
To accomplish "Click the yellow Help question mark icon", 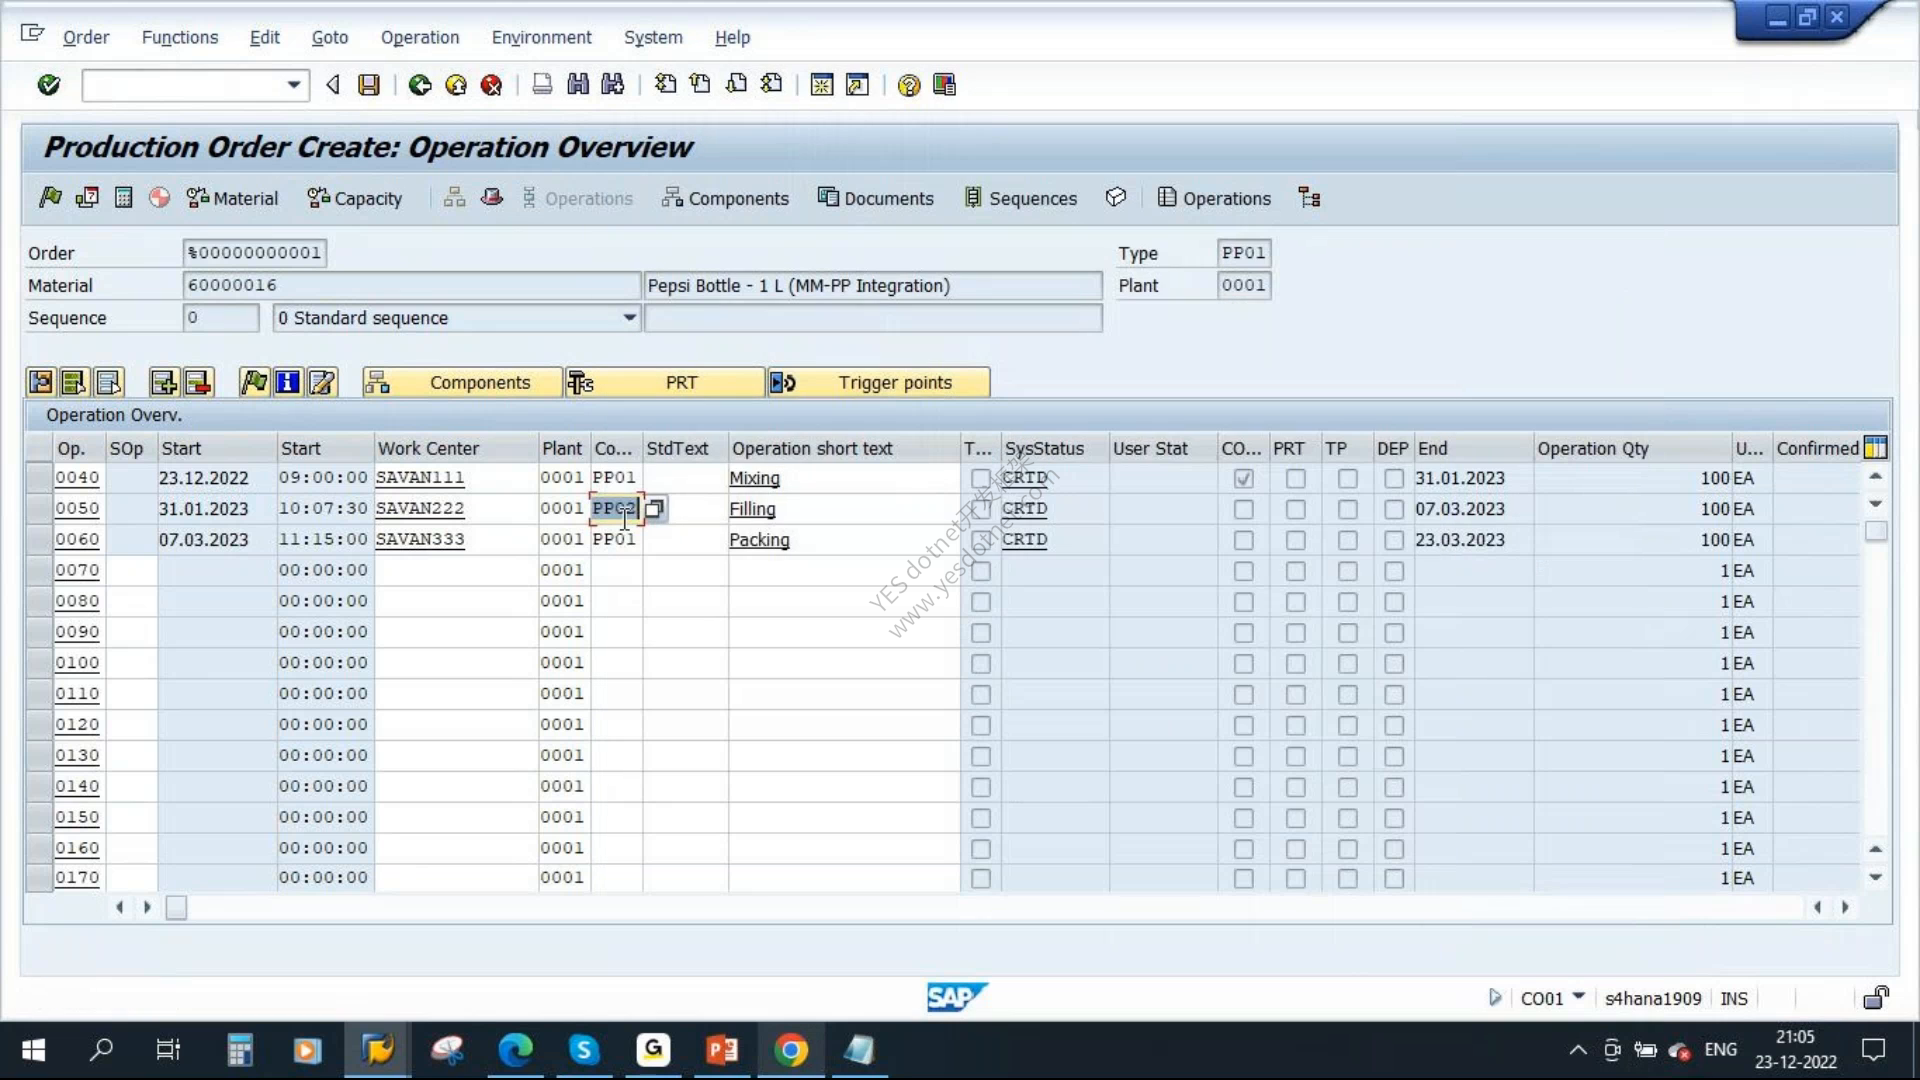I will (x=908, y=85).
